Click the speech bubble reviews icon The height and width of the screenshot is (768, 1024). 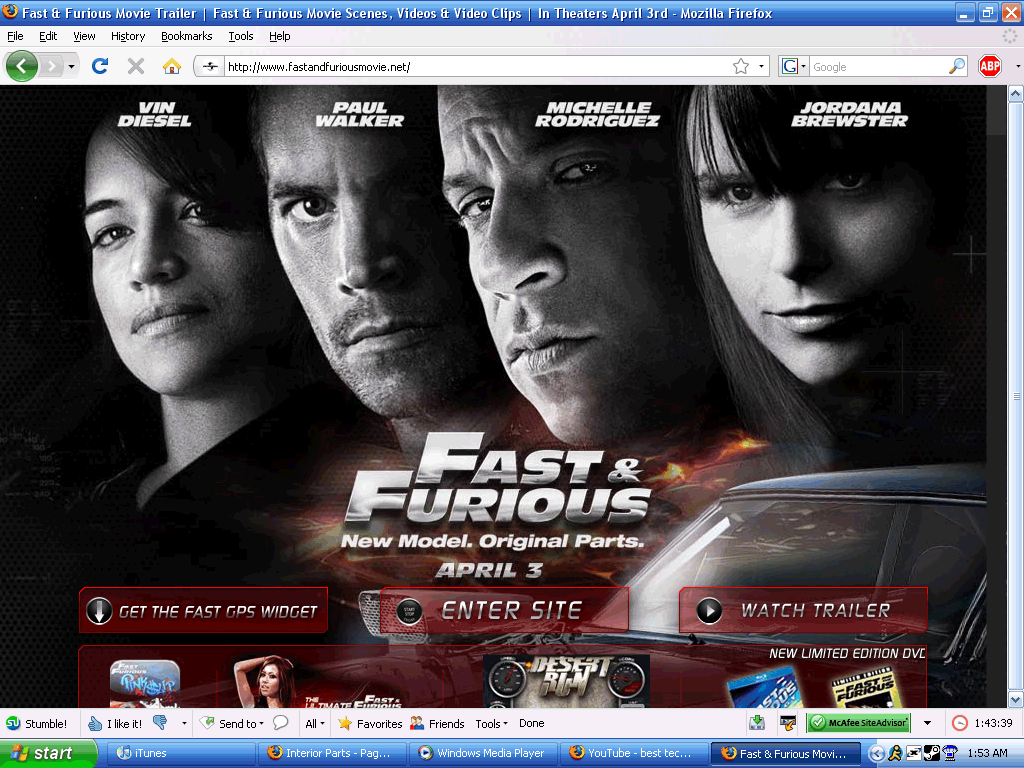coord(281,722)
